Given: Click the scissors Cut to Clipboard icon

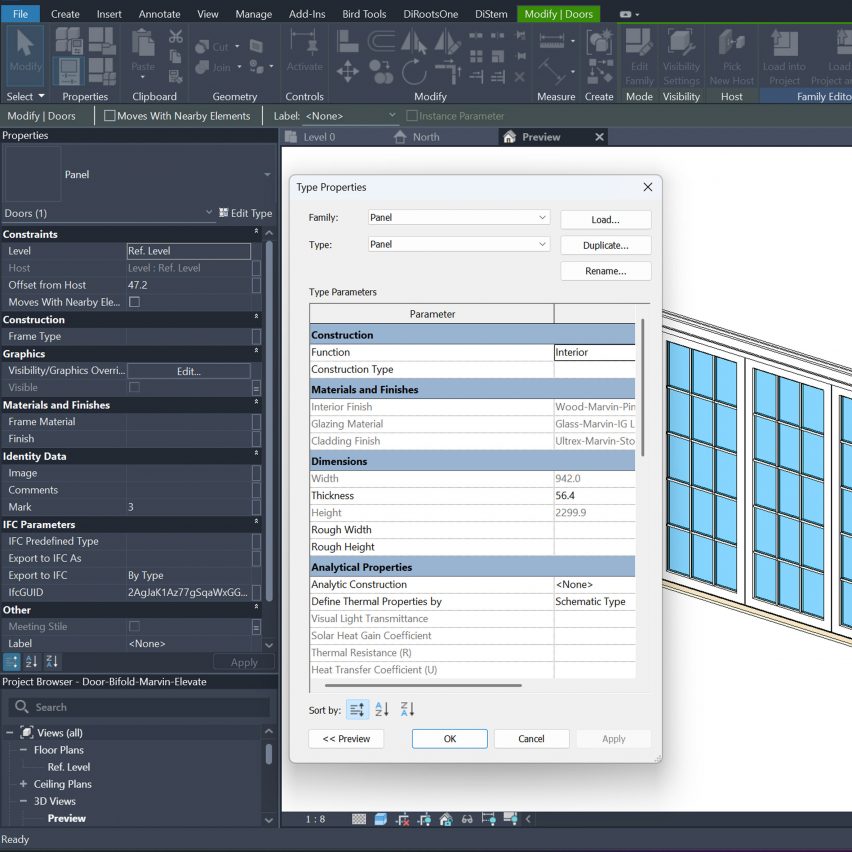Looking at the screenshot, I should tap(176, 37).
